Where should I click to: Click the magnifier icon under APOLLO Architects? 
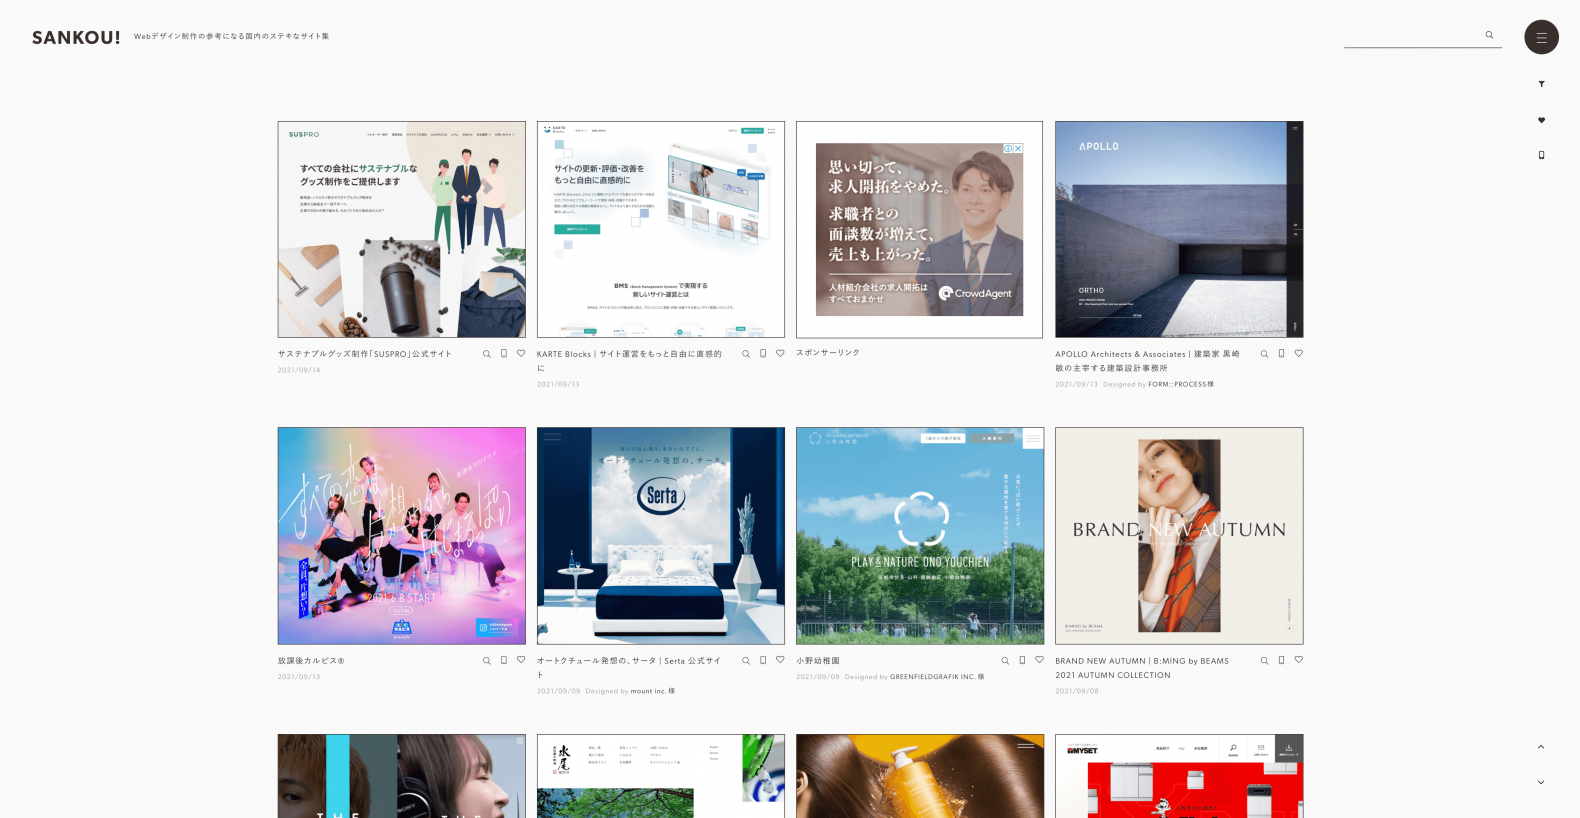(1264, 354)
